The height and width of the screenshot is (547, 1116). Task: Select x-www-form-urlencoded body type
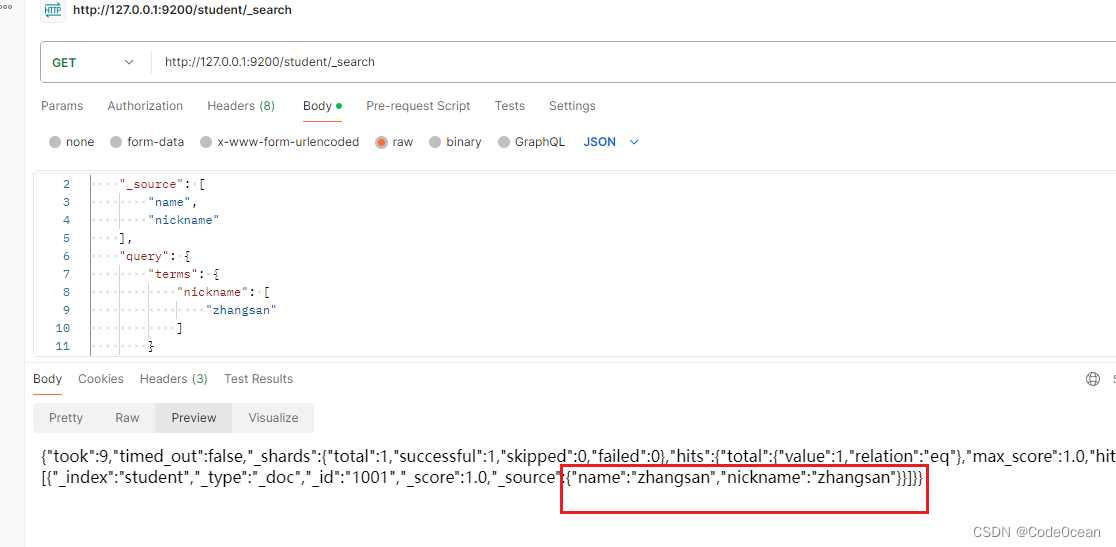pos(206,142)
